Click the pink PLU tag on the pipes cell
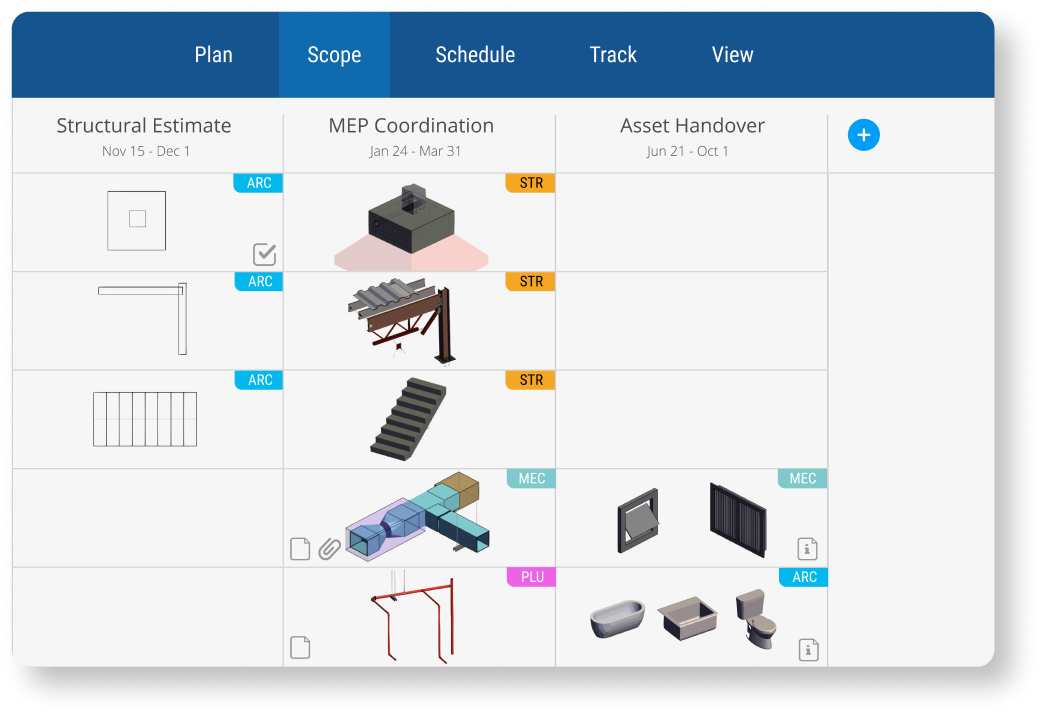Screen dimensions: 1042x715 532,577
